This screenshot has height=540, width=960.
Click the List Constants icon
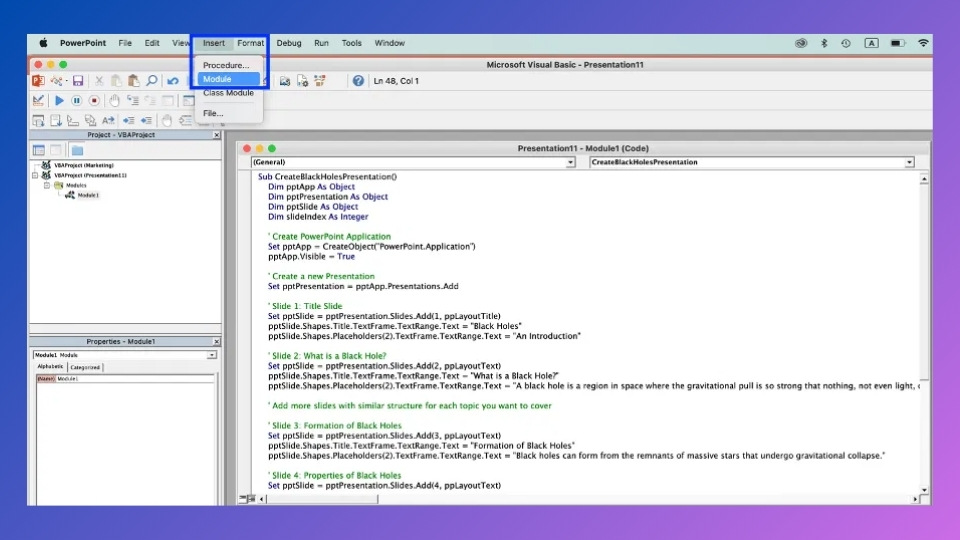pyautogui.click(x=56, y=121)
